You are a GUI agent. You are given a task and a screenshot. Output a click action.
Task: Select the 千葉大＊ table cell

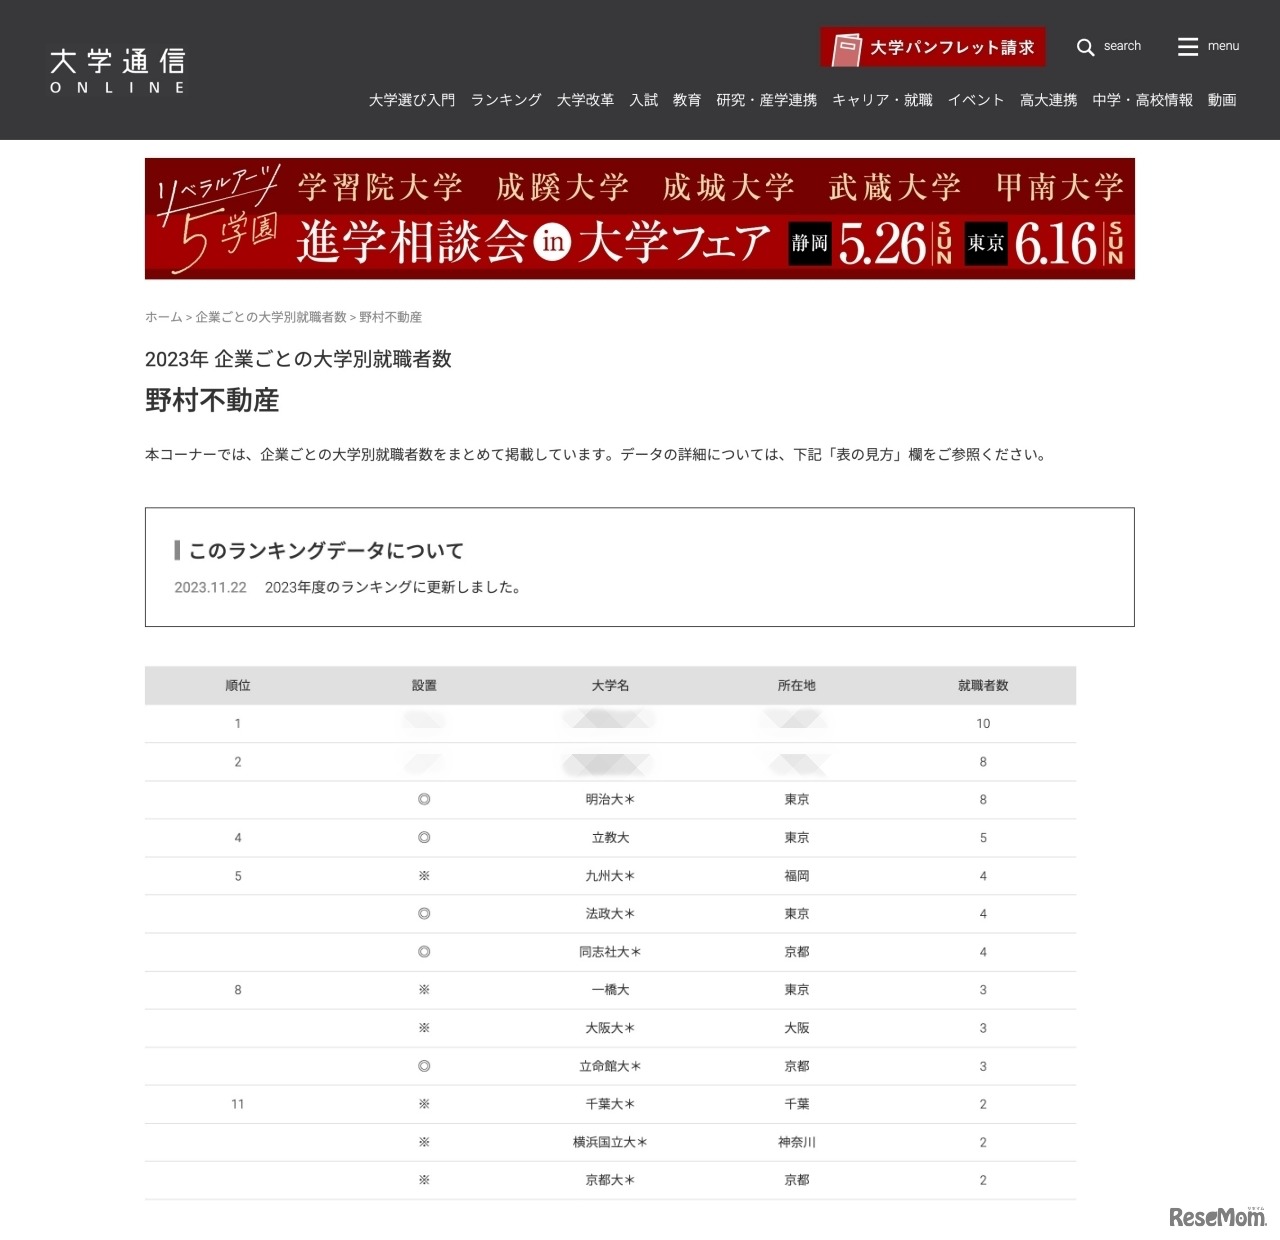[610, 1104]
